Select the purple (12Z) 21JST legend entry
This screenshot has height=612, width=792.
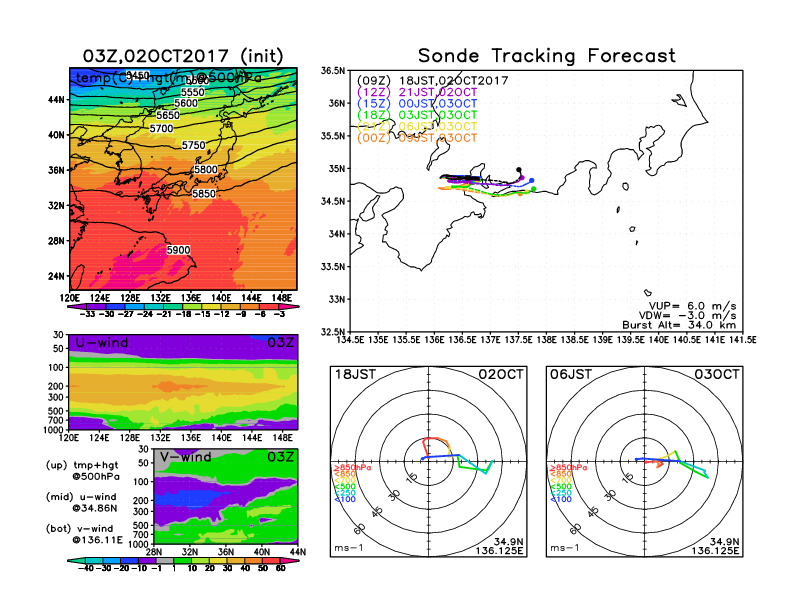(416, 92)
